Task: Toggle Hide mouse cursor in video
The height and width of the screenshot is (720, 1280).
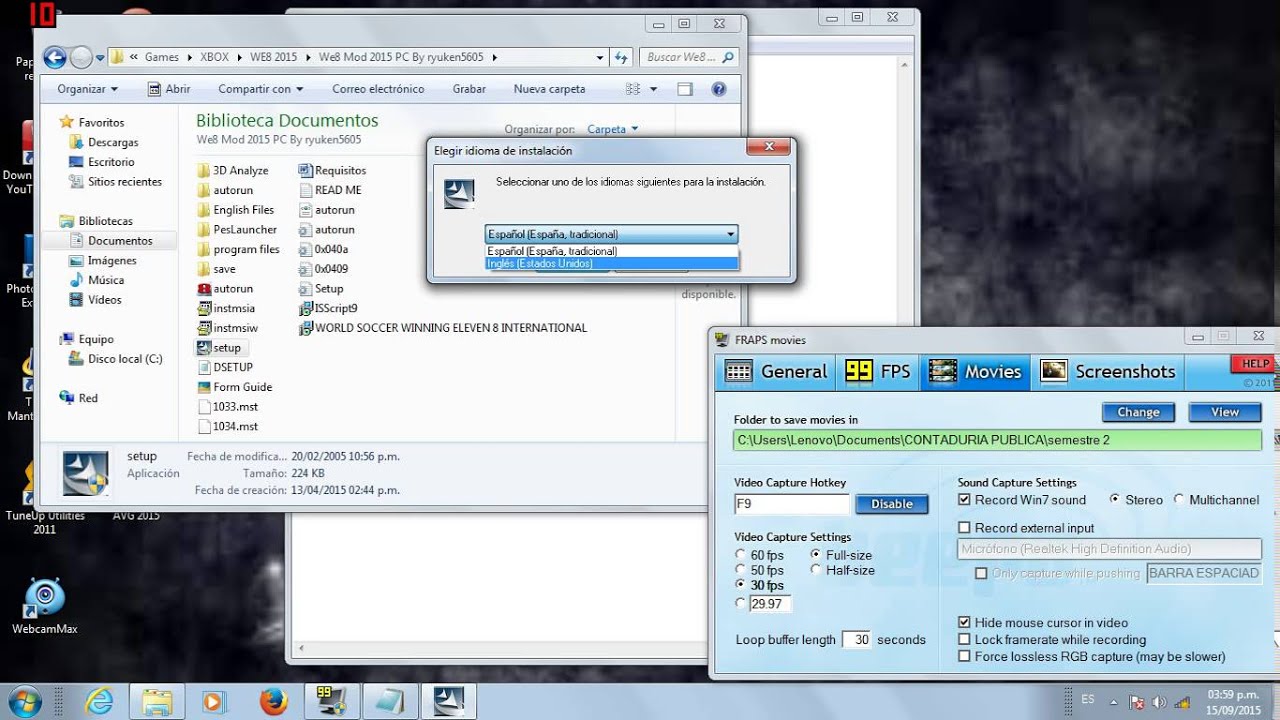Action: click(x=965, y=622)
